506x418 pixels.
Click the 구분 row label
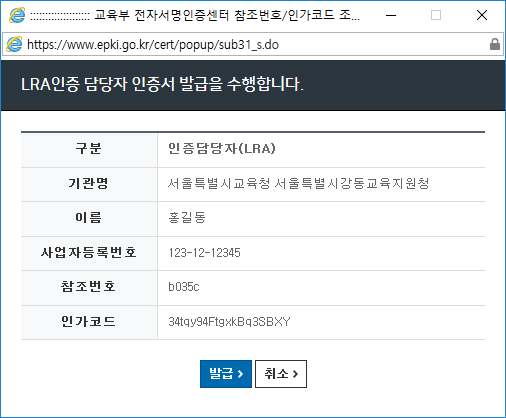click(x=88, y=148)
